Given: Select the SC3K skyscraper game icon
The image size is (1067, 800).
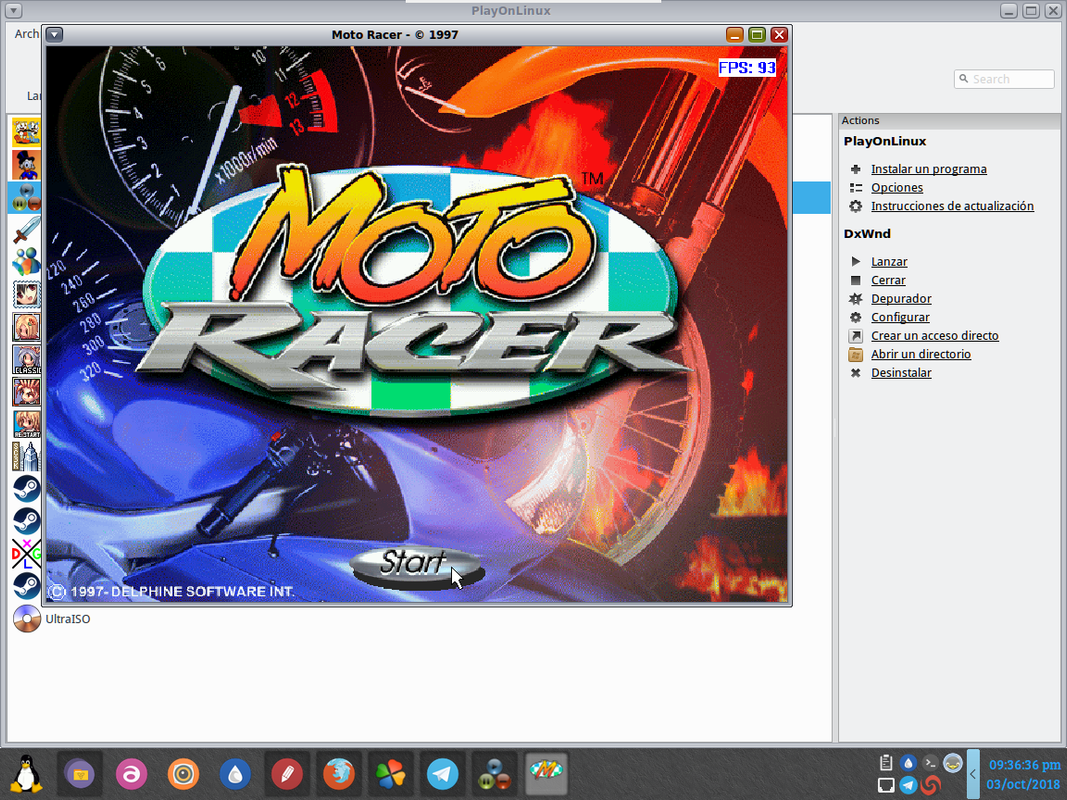Looking at the screenshot, I should pos(26,456).
